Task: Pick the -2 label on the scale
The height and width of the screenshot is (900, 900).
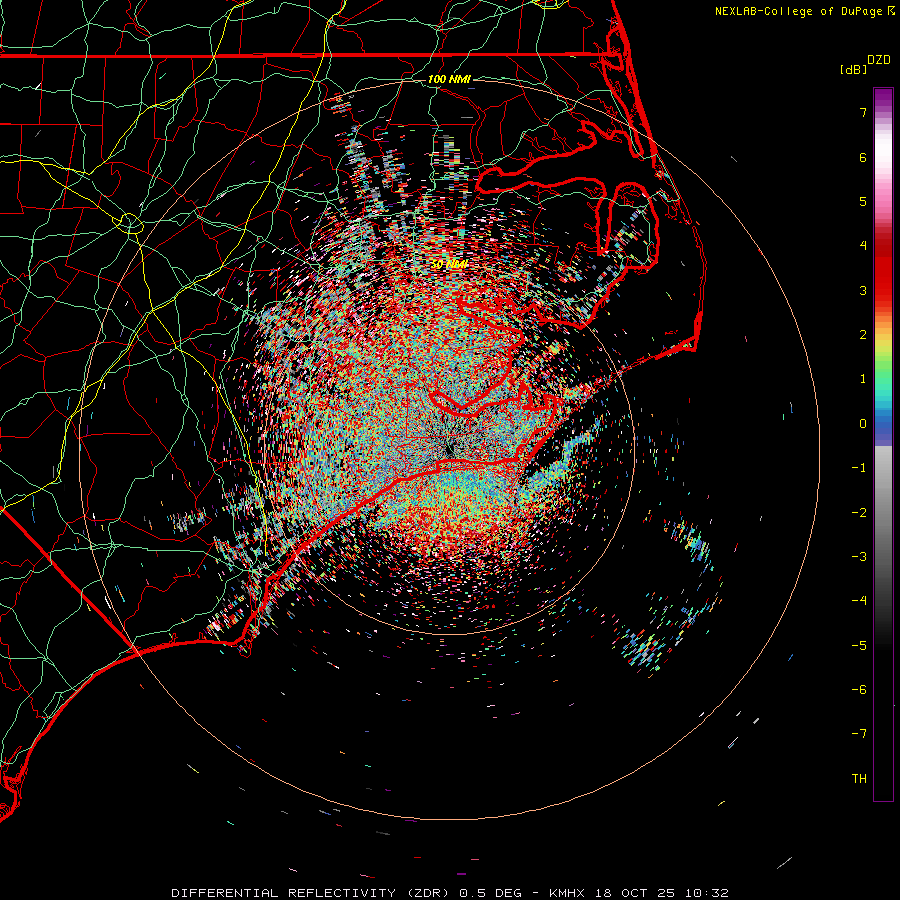Action: 859,513
